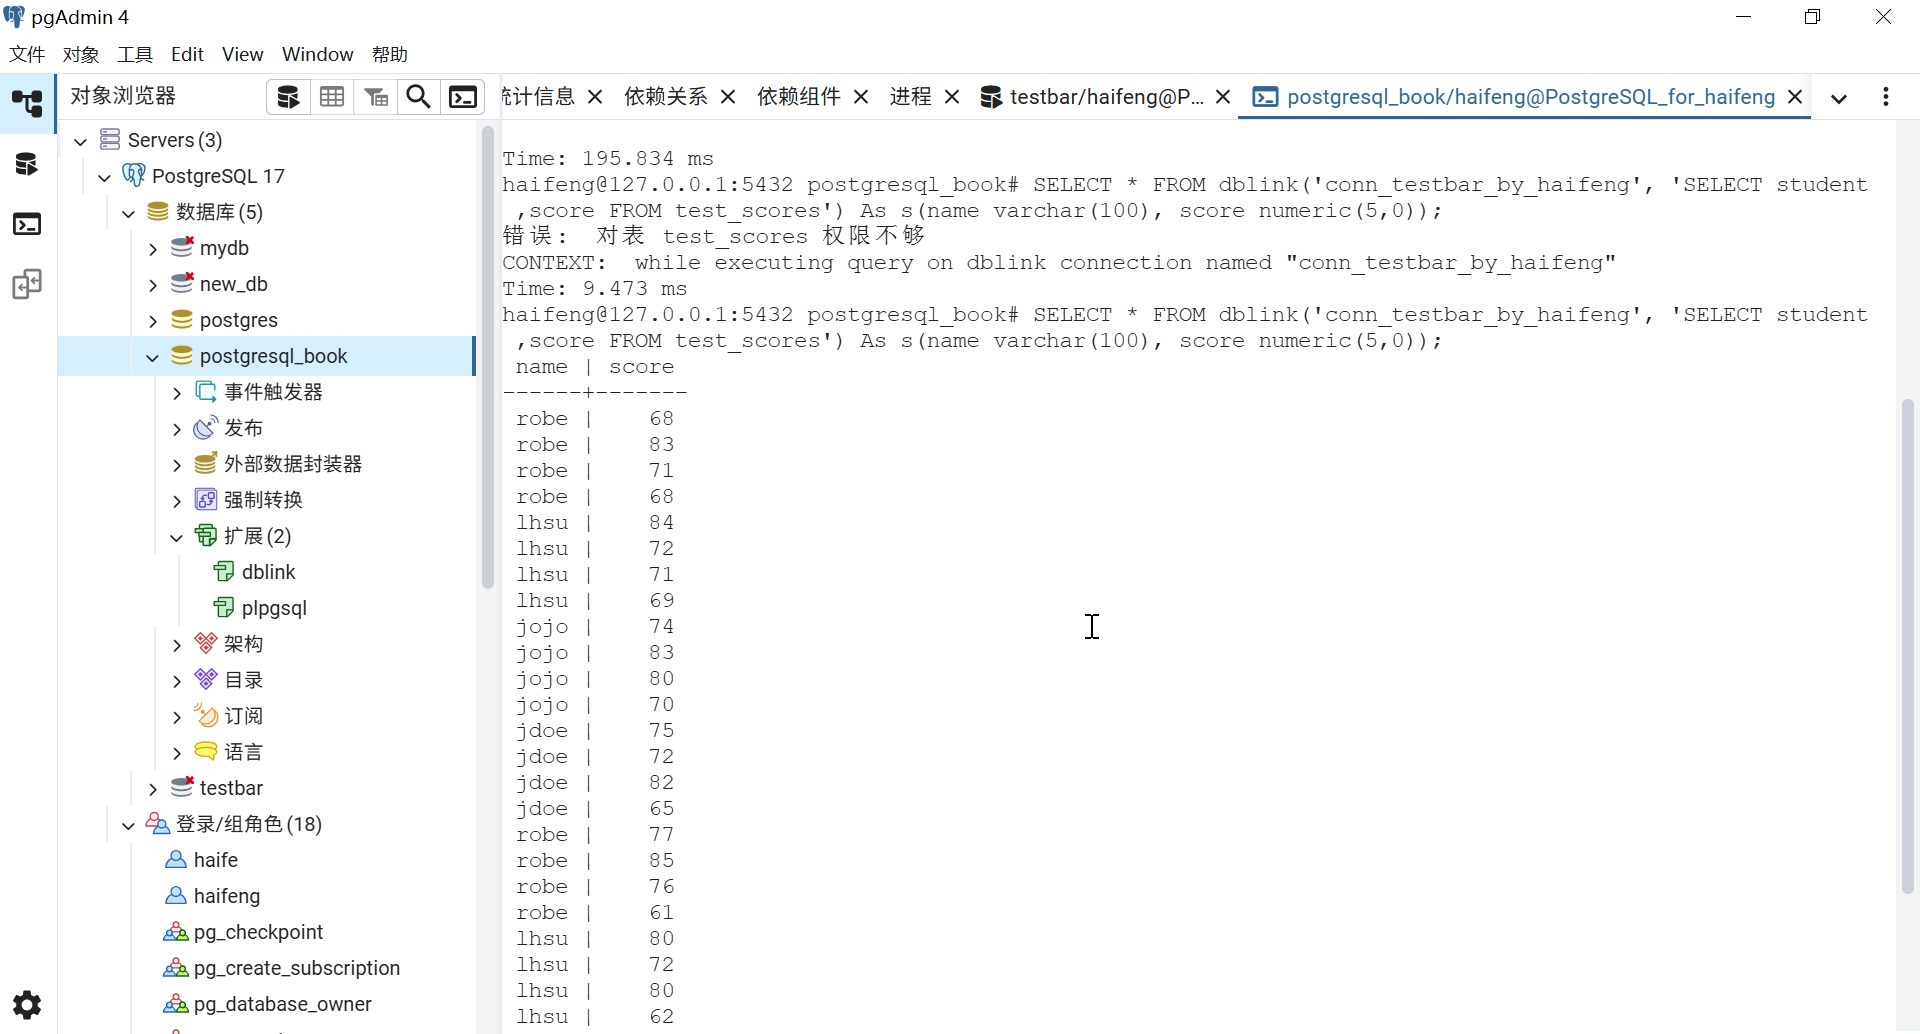Image resolution: width=1920 pixels, height=1034 pixels.
Task: Open the Schema Diff workspace sidebar icon
Action: [x=27, y=285]
